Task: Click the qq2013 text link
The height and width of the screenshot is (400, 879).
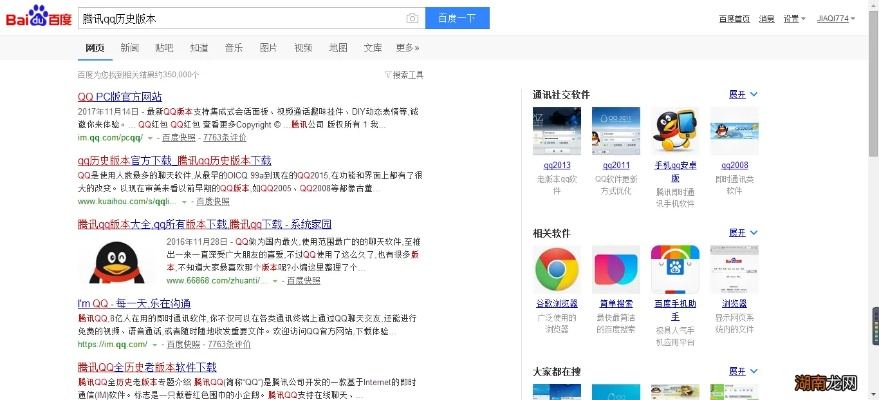Action: click(557, 166)
